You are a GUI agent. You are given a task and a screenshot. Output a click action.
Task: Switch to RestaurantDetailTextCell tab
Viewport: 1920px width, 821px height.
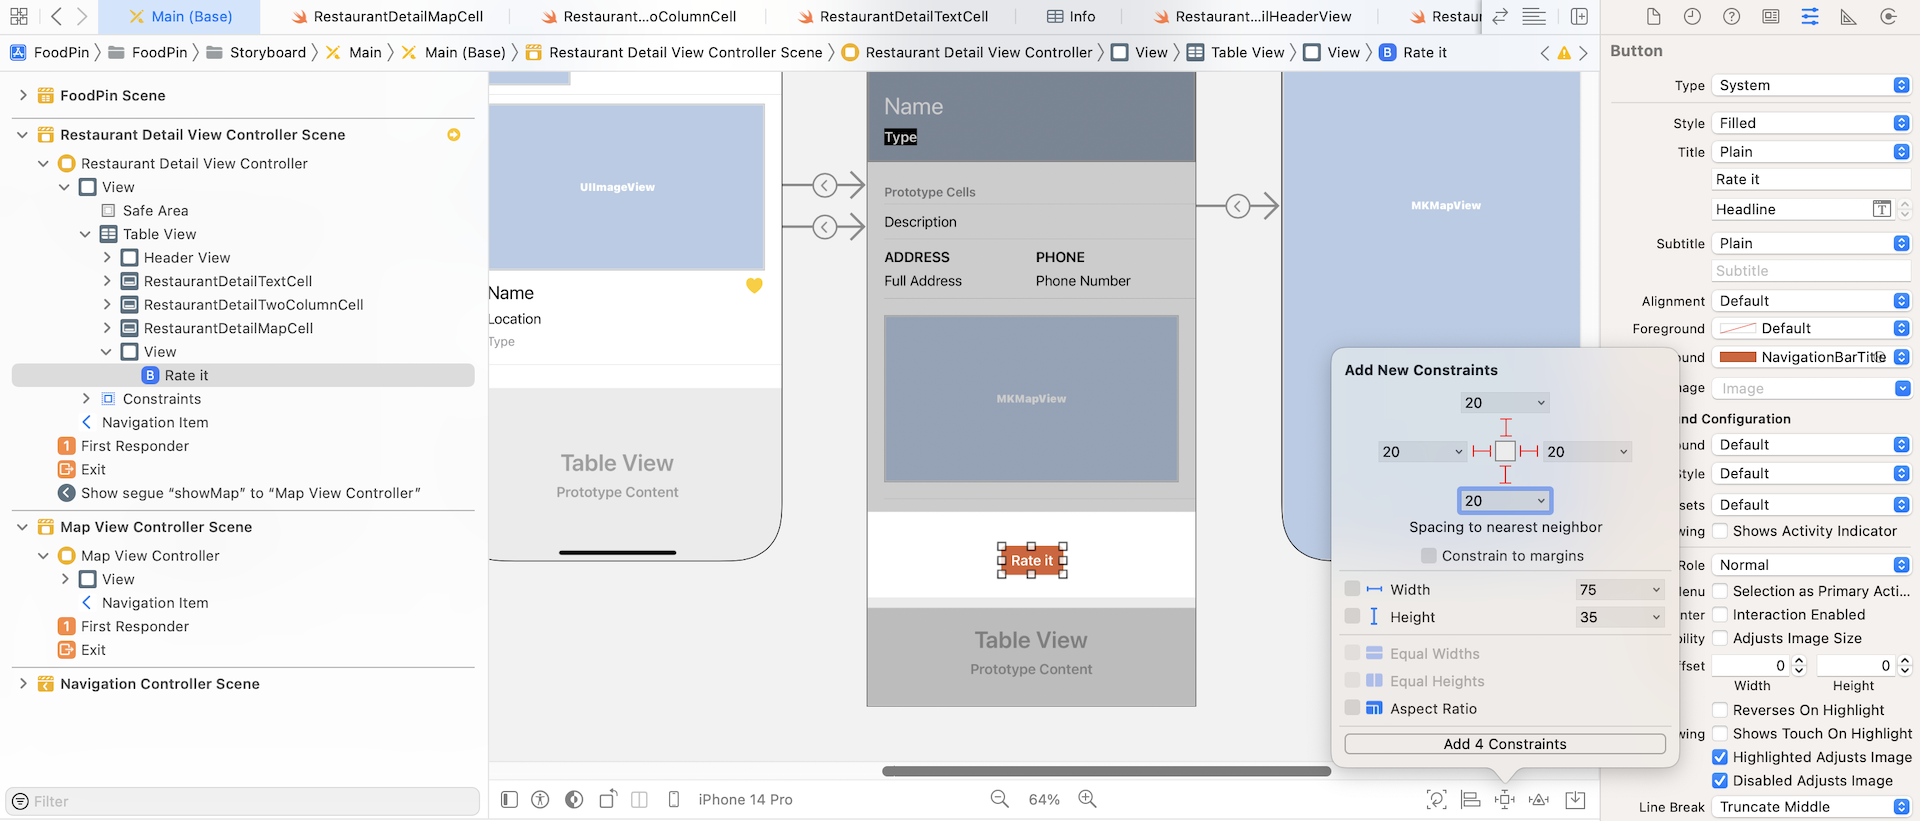click(x=893, y=17)
